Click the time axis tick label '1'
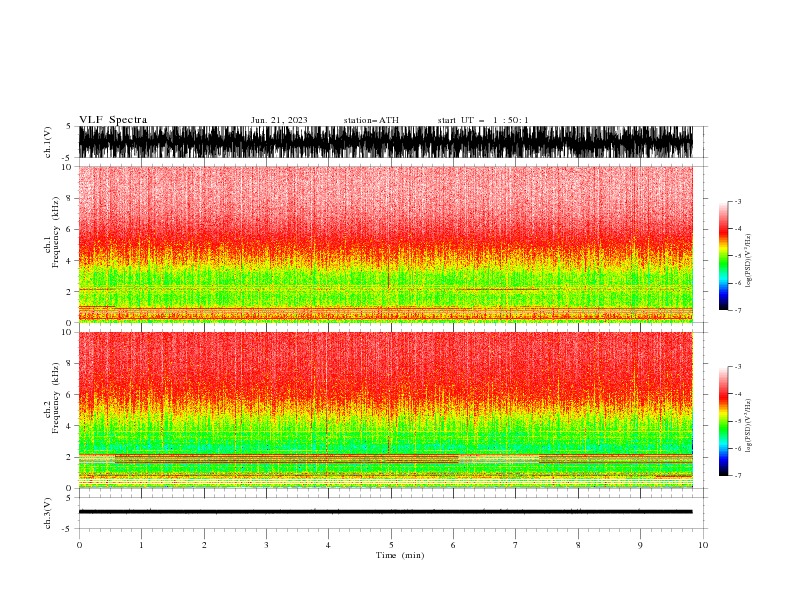Screen dimensions: 792x612 click(x=141, y=545)
